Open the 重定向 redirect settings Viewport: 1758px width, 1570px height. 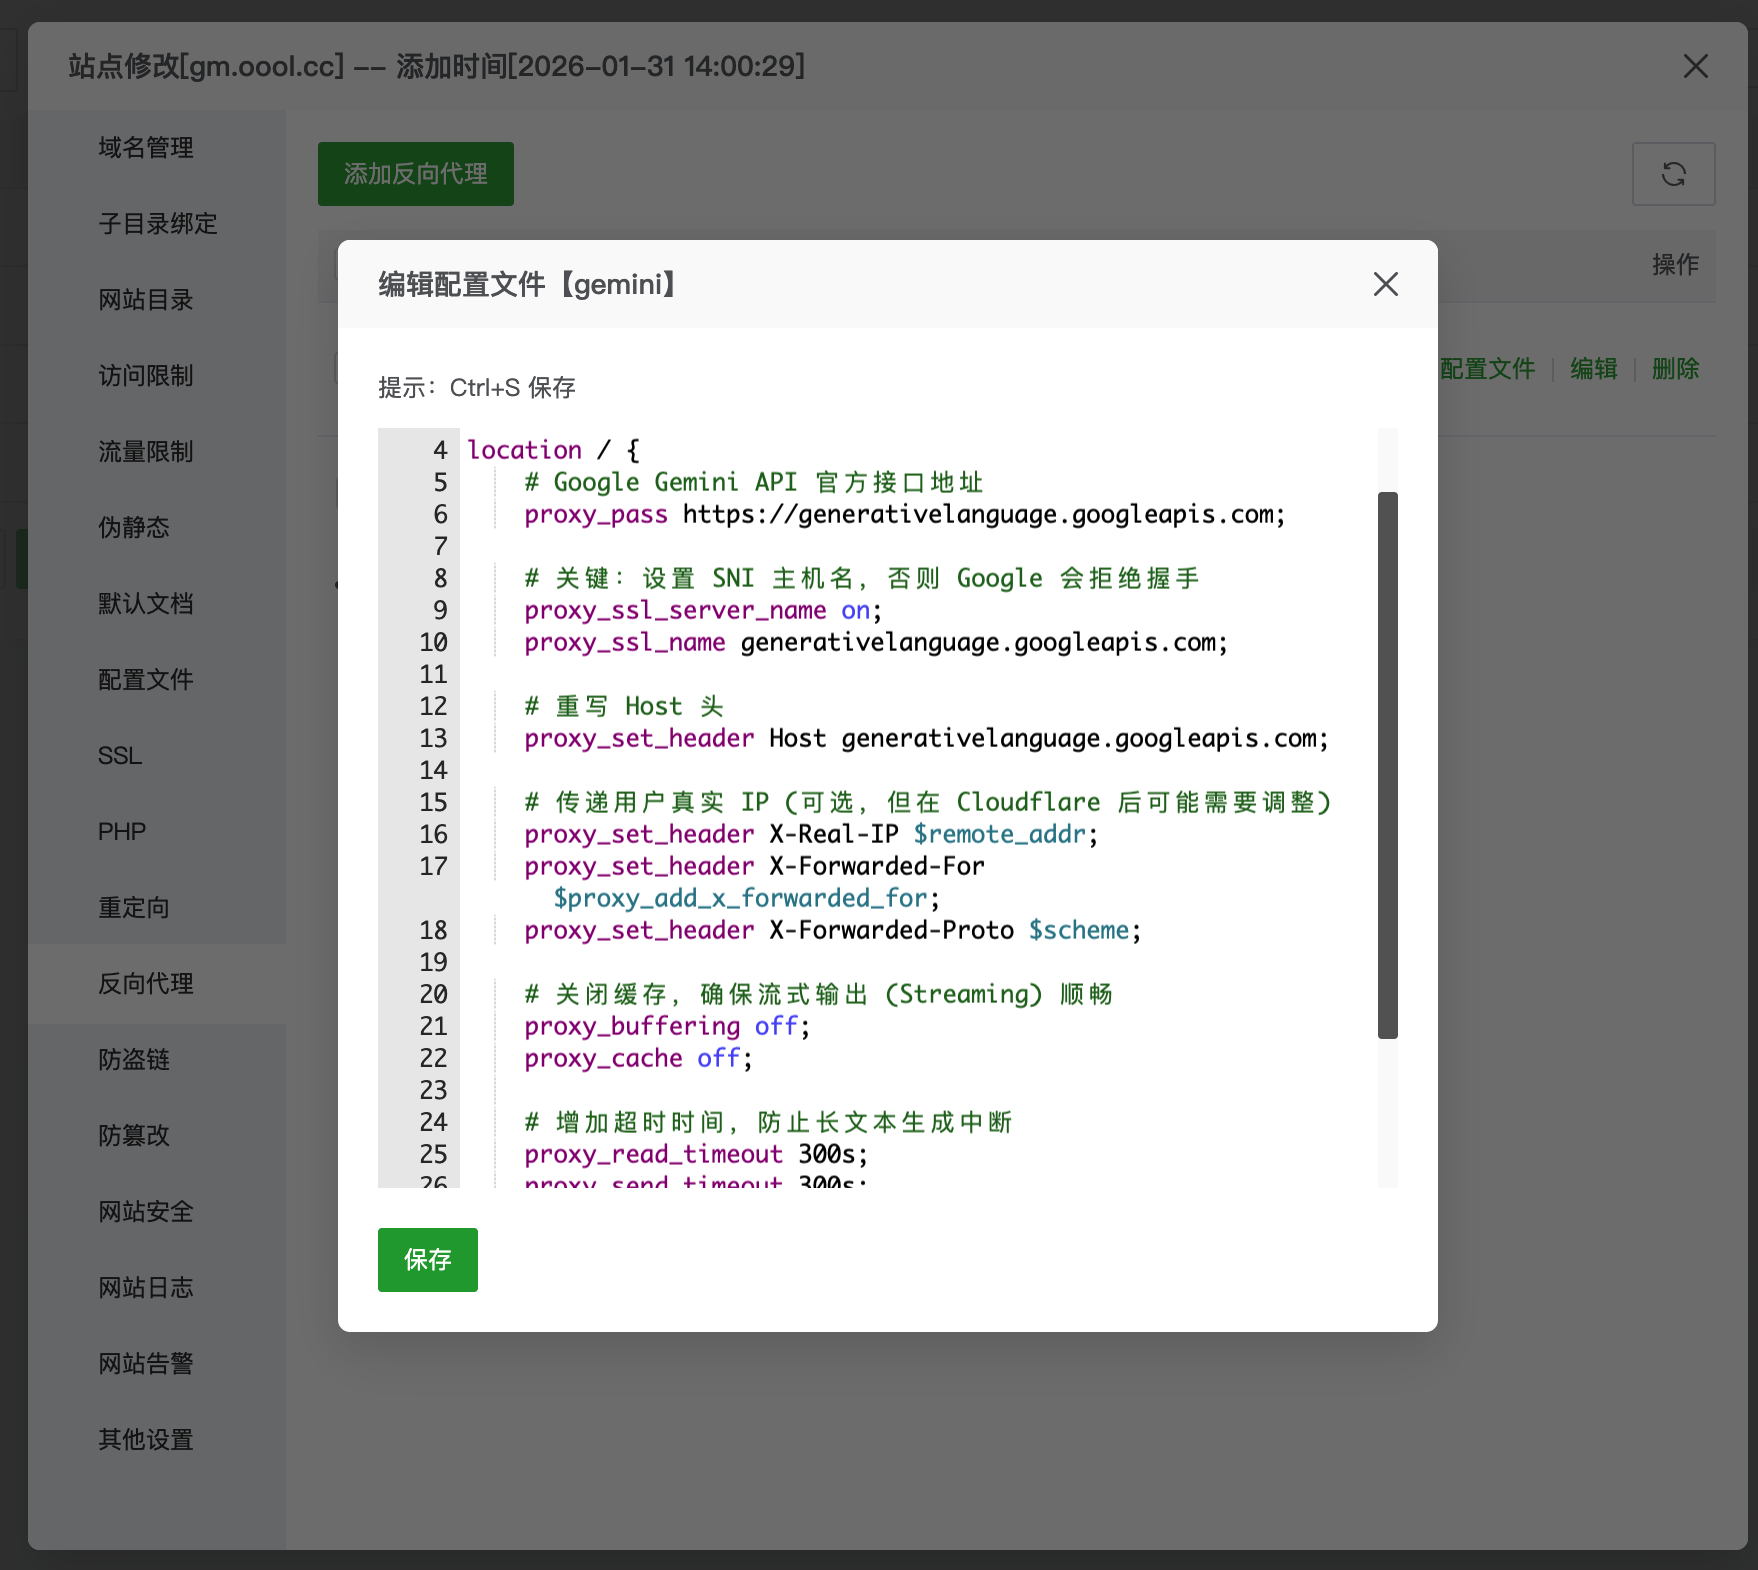point(133,907)
